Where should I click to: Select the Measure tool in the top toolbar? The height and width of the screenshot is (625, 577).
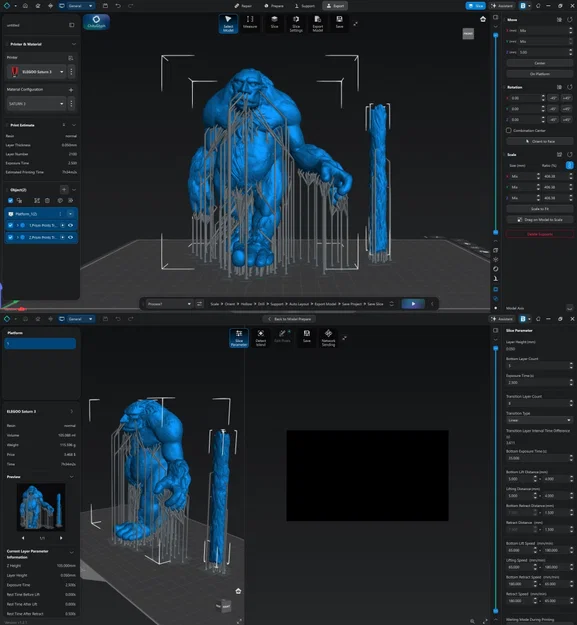(250, 22)
